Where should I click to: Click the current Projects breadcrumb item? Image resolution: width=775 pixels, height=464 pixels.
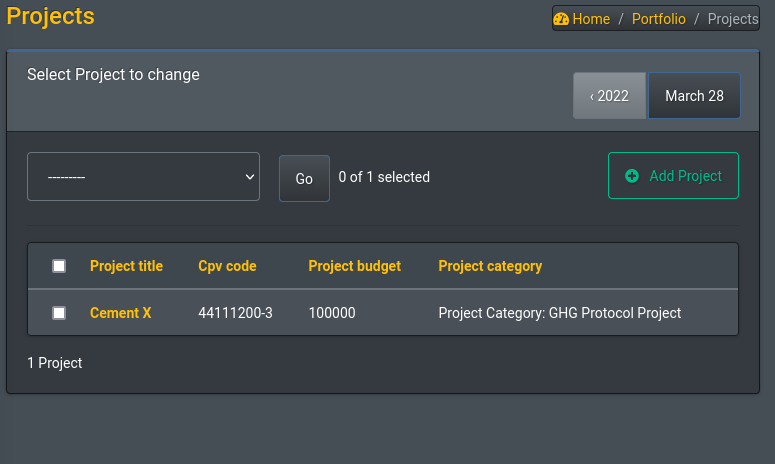[732, 19]
